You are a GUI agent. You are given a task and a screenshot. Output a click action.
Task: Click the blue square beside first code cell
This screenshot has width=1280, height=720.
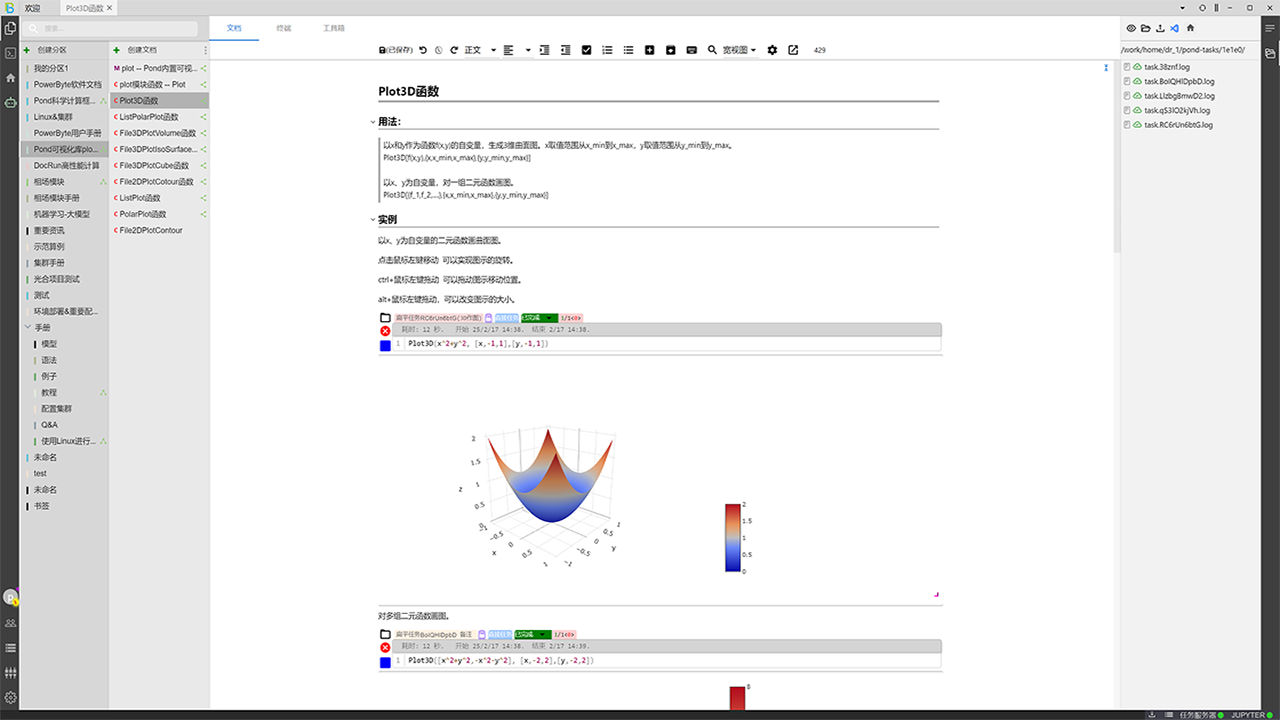pyautogui.click(x=385, y=346)
